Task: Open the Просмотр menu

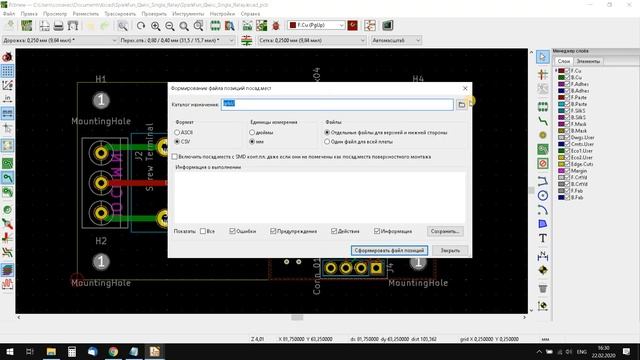Action: coord(55,14)
